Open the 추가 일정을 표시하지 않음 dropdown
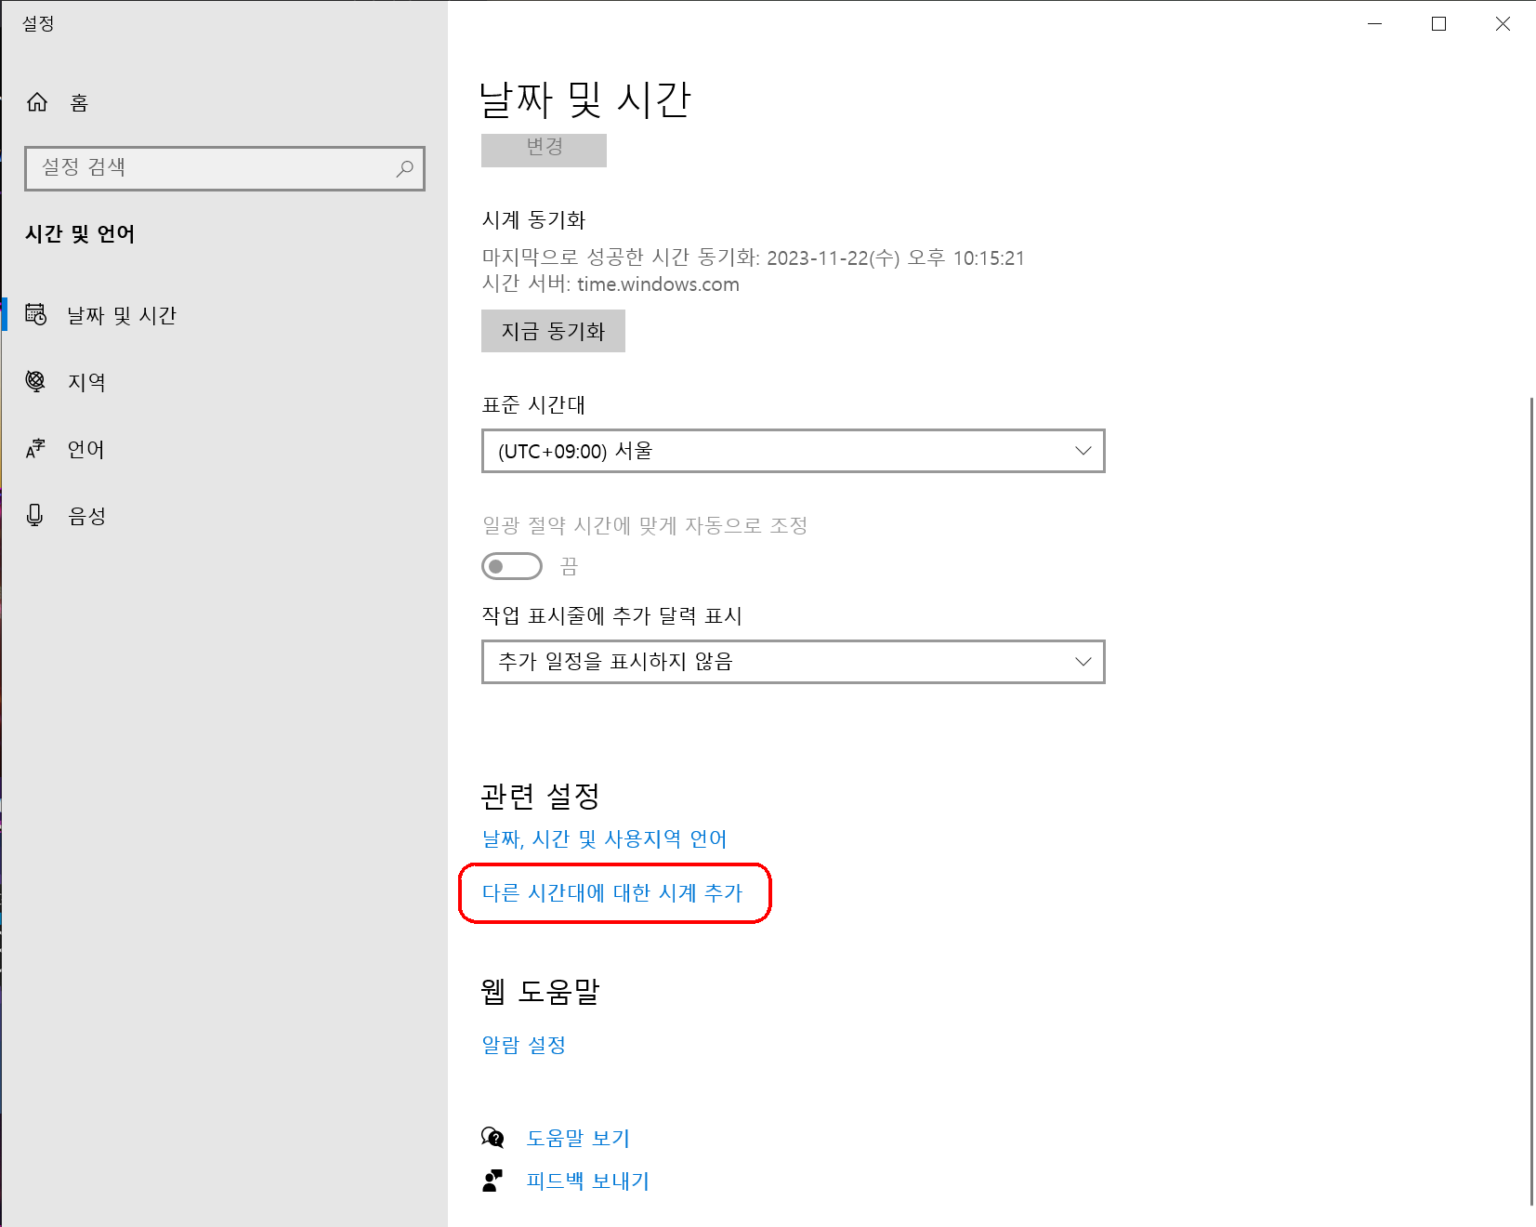The image size is (1536, 1227). point(793,662)
